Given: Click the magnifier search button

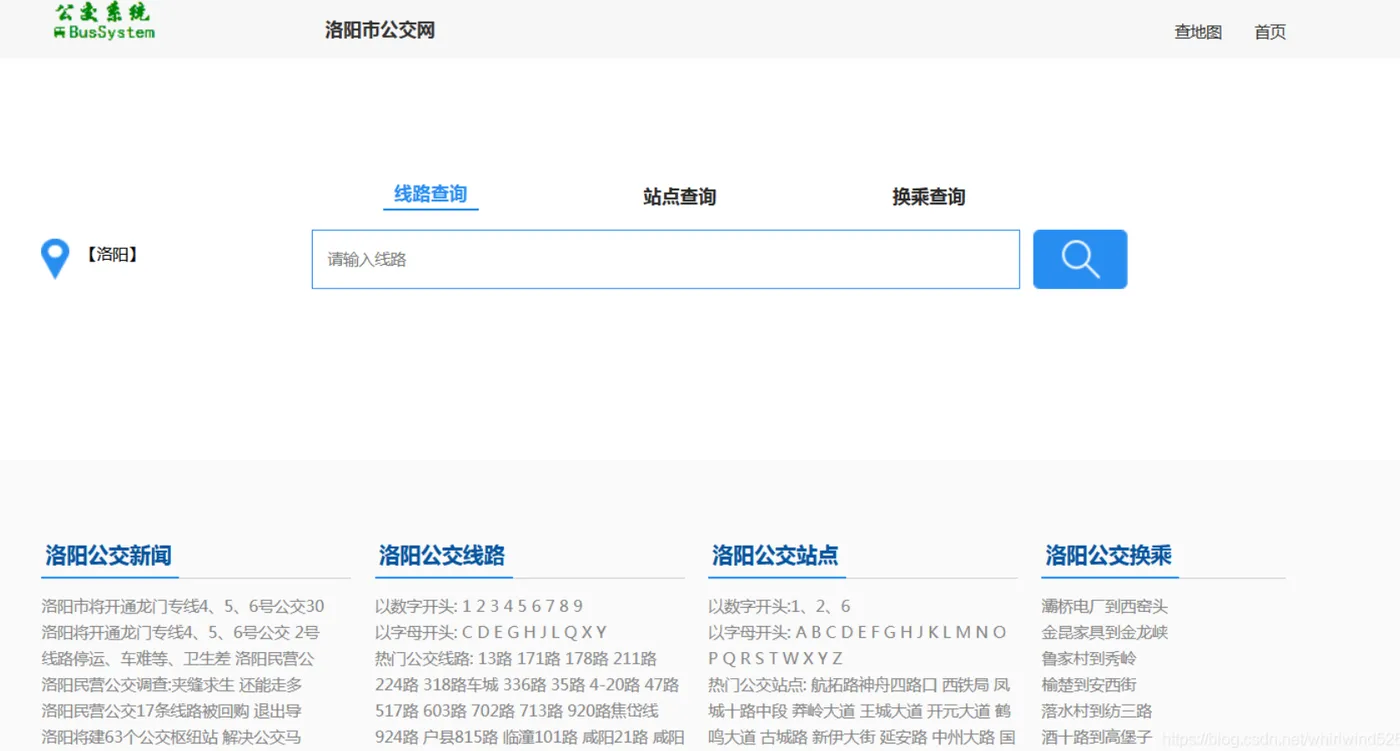Looking at the screenshot, I should point(1080,259).
